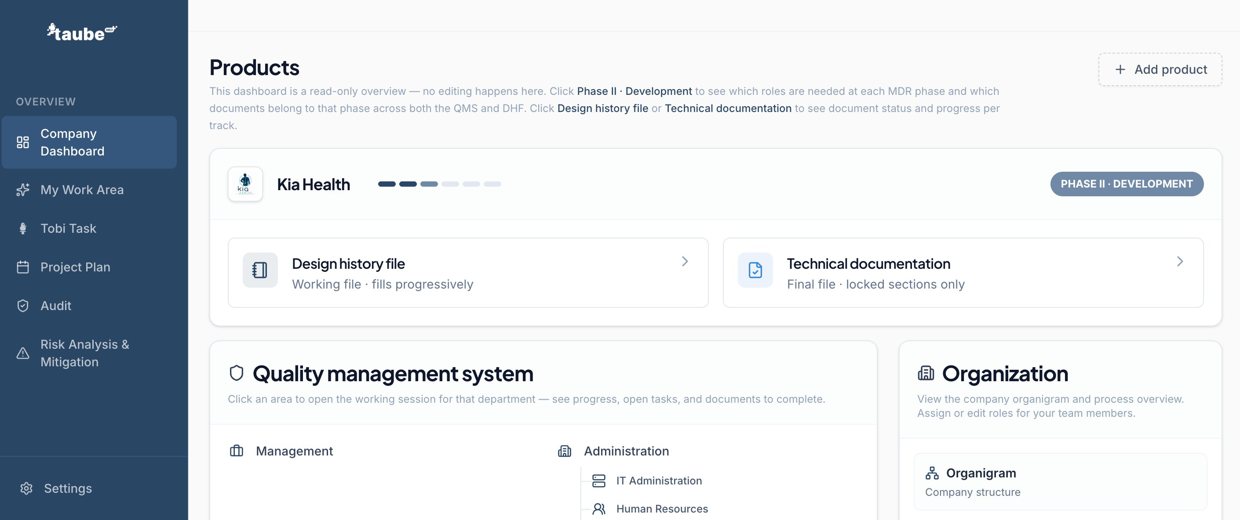
Task: Open the Organigram company structure card
Action: pyautogui.click(x=1060, y=482)
